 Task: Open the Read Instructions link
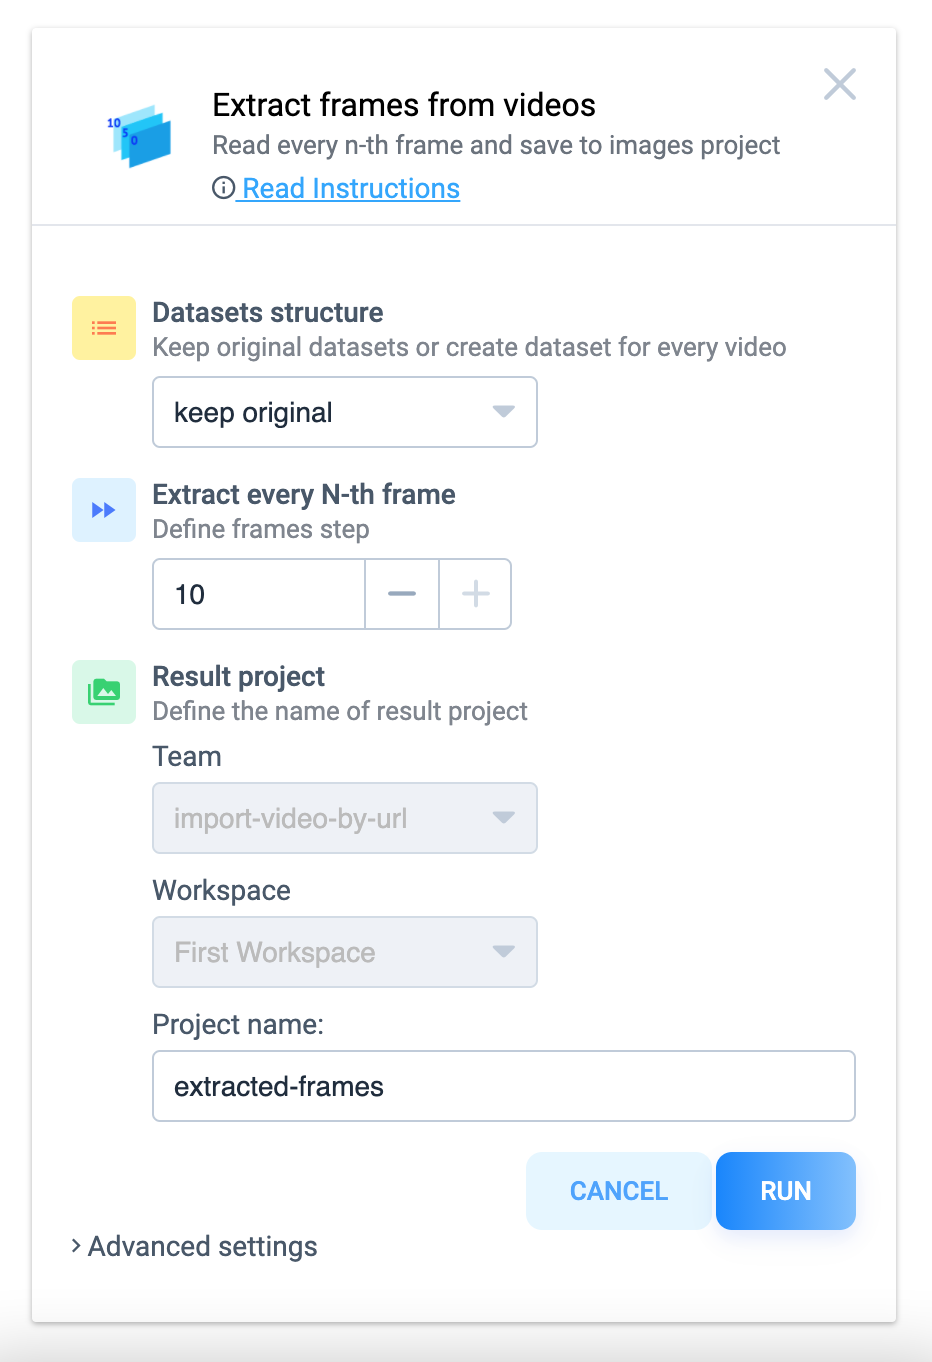coord(348,188)
